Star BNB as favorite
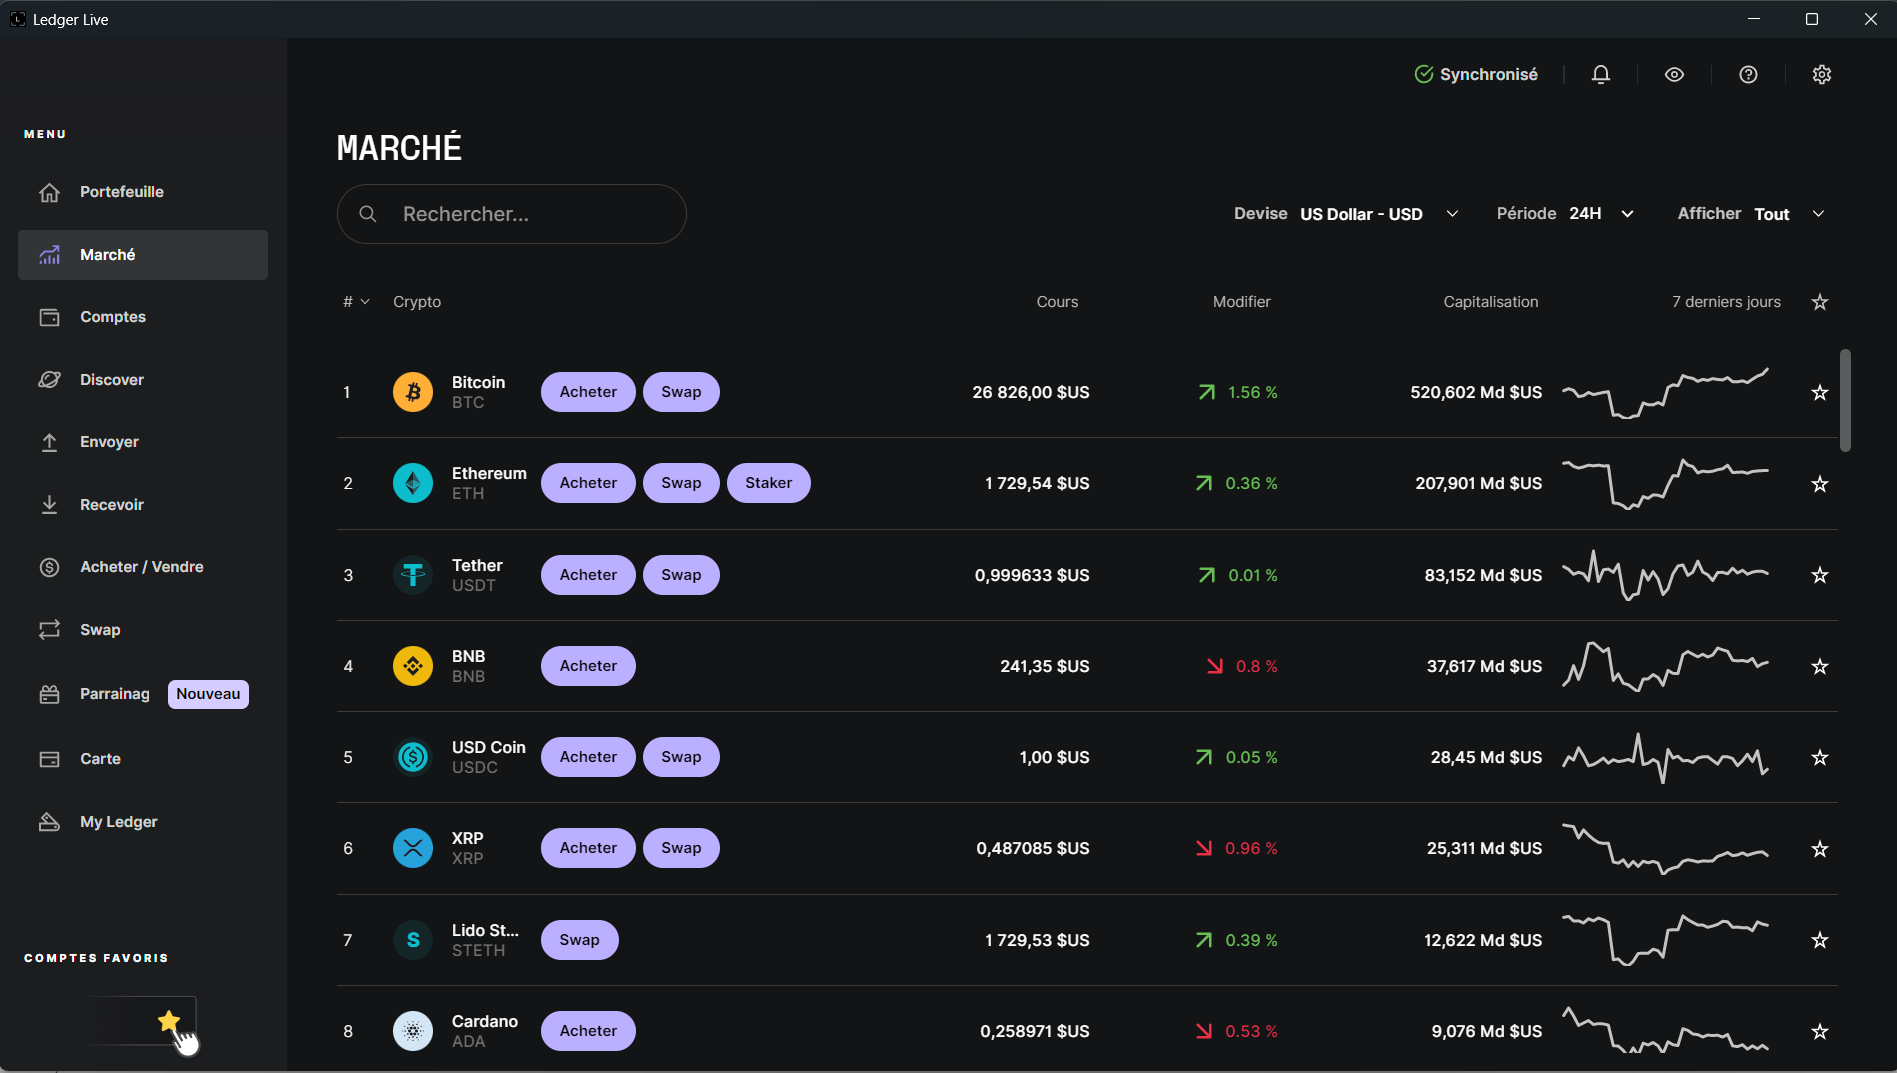Image resolution: width=1897 pixels, height=1073 pixels. tap(1820, 667)
